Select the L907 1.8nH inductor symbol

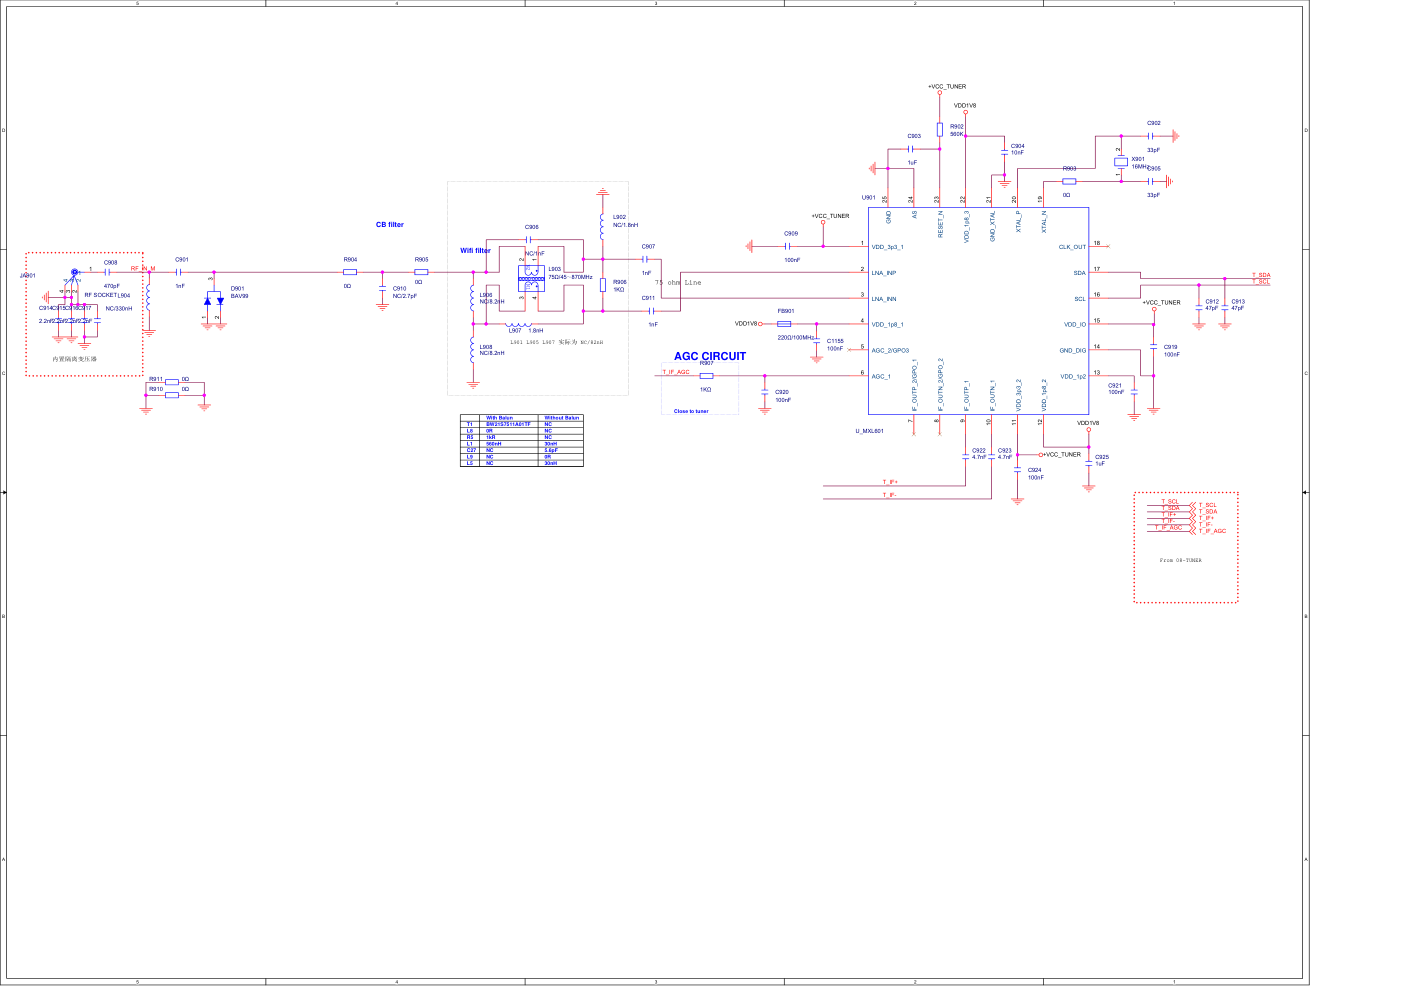click(517, 324)
